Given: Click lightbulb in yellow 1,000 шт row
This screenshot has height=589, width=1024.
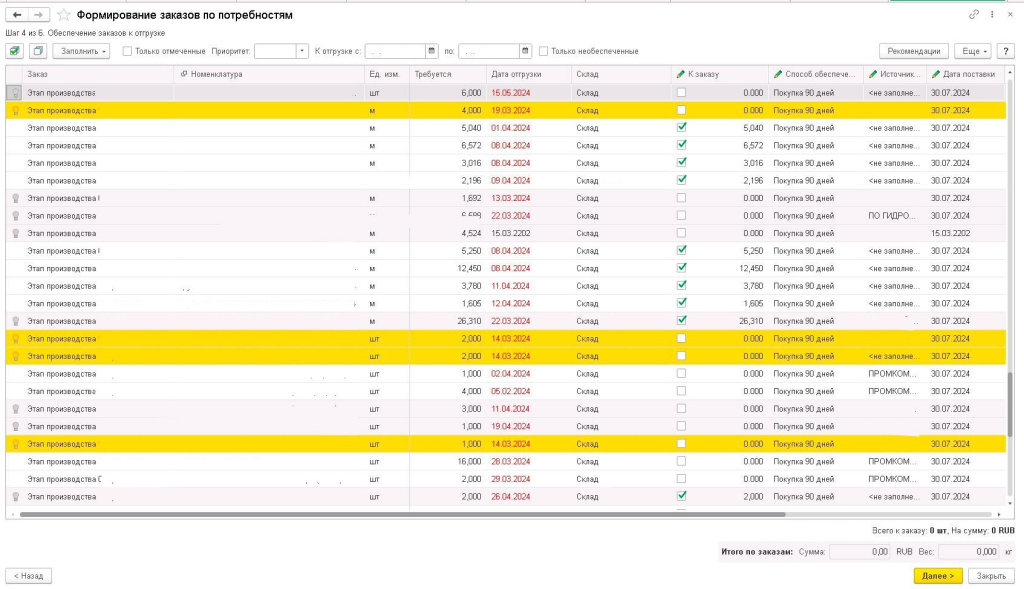Looking at the screenshot, I should (x=16, y=444).
